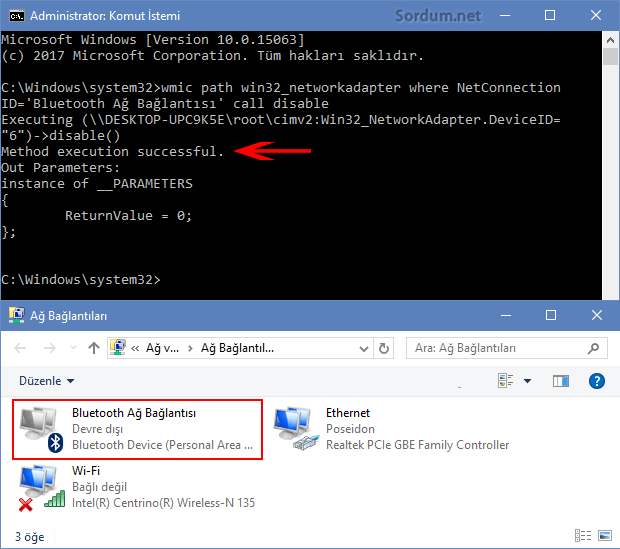
Task: Close the Command Prompt window
Action: click(x=595, y=16)
